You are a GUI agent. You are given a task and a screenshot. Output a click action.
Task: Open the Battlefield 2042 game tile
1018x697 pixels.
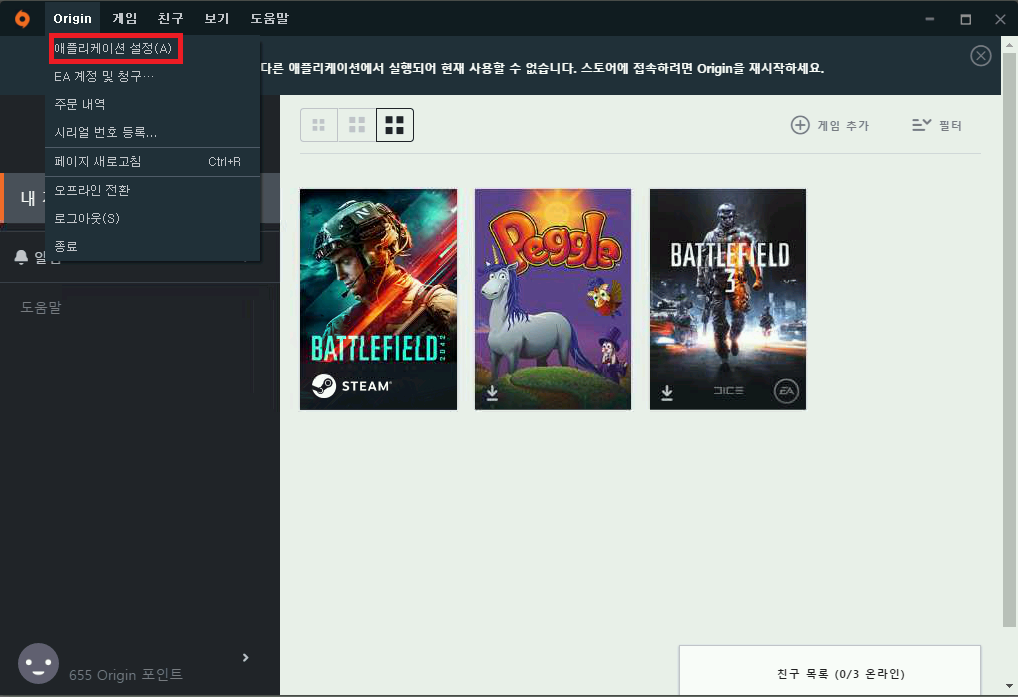pyautogui.click(x=379, y=299)
